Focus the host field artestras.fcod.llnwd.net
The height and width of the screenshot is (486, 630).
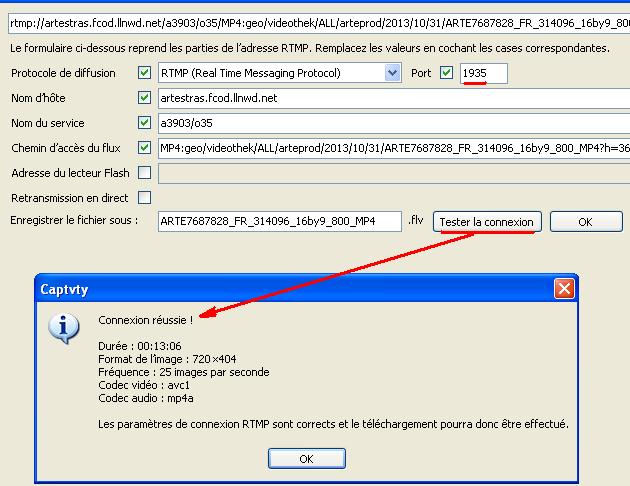pos(390,98)
